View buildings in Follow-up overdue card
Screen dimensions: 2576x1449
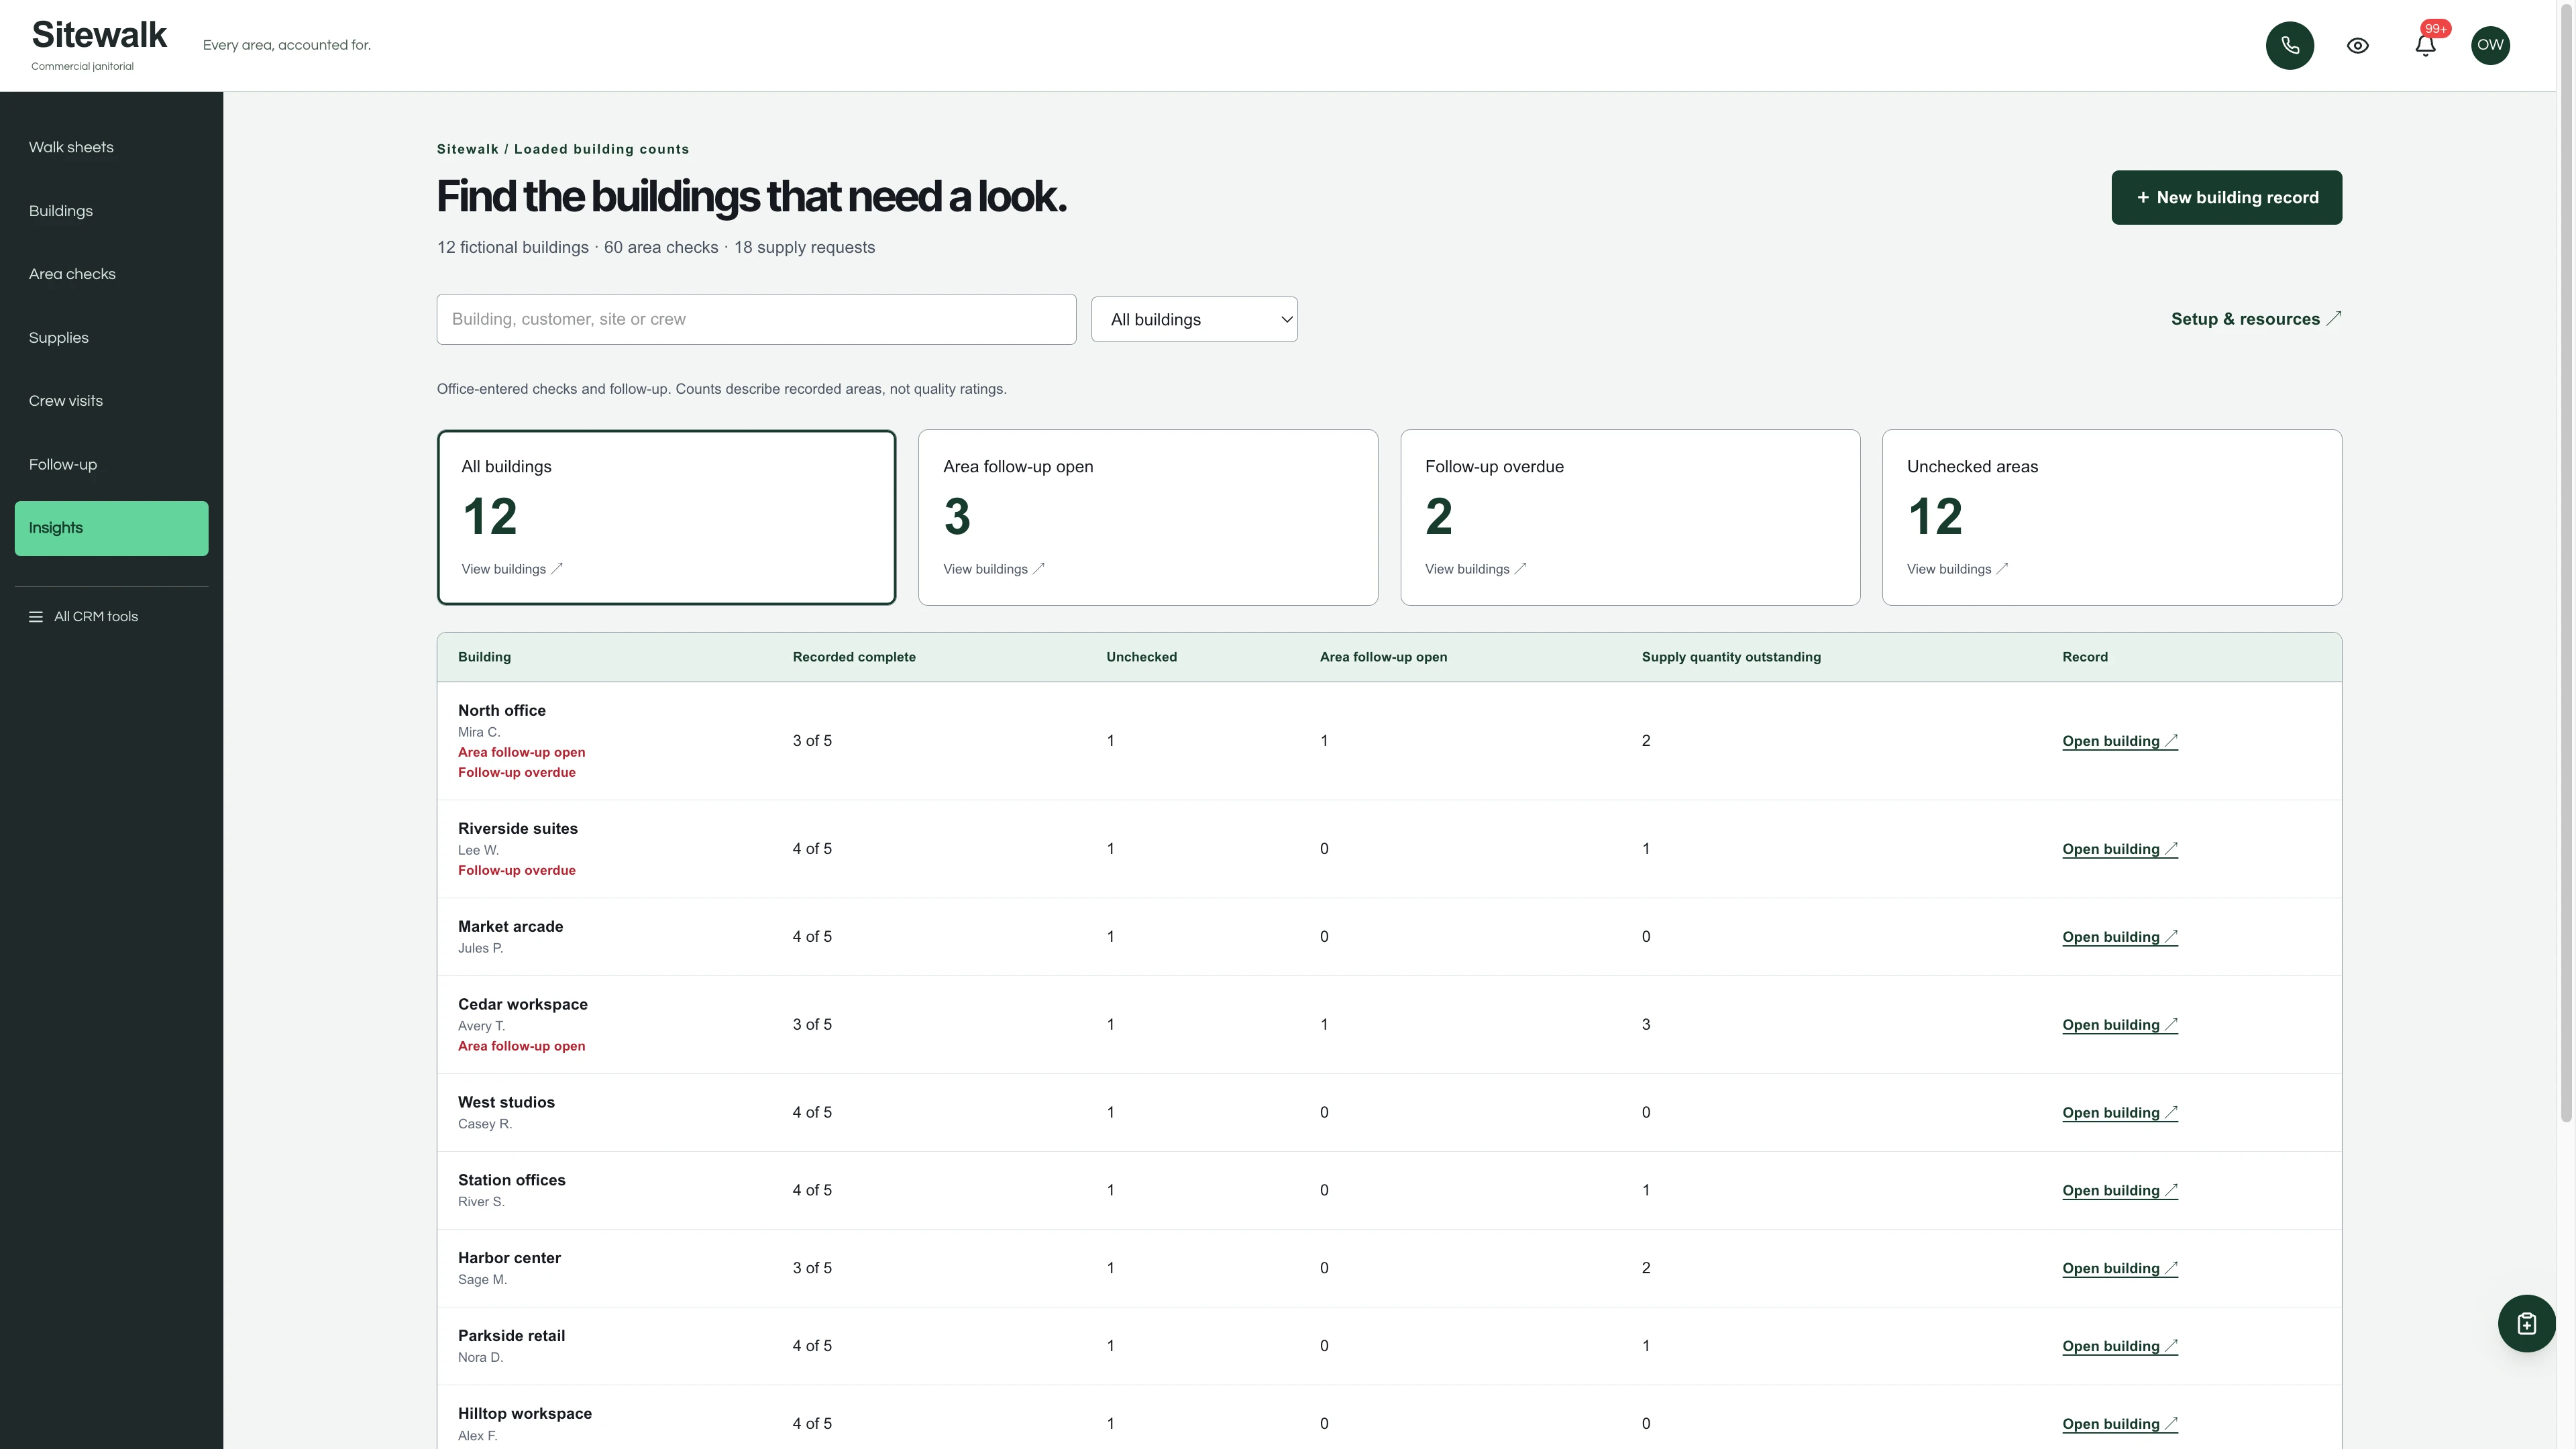tap(1630, 517)
